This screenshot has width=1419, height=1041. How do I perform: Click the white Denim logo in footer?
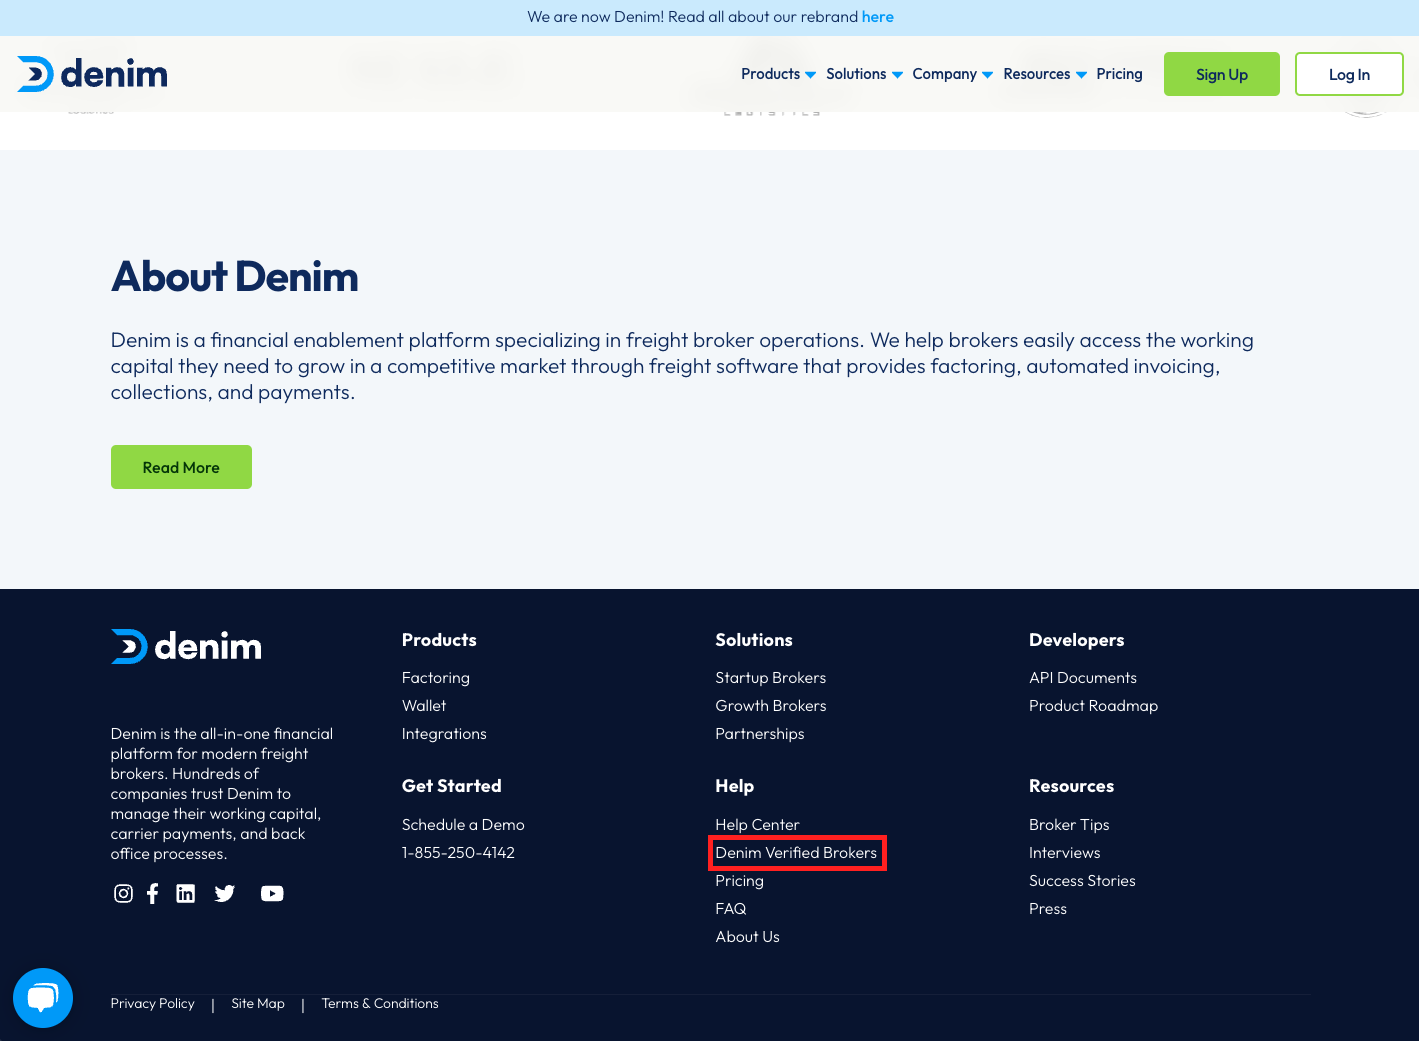pyautogui.click(x=186, y=646)
